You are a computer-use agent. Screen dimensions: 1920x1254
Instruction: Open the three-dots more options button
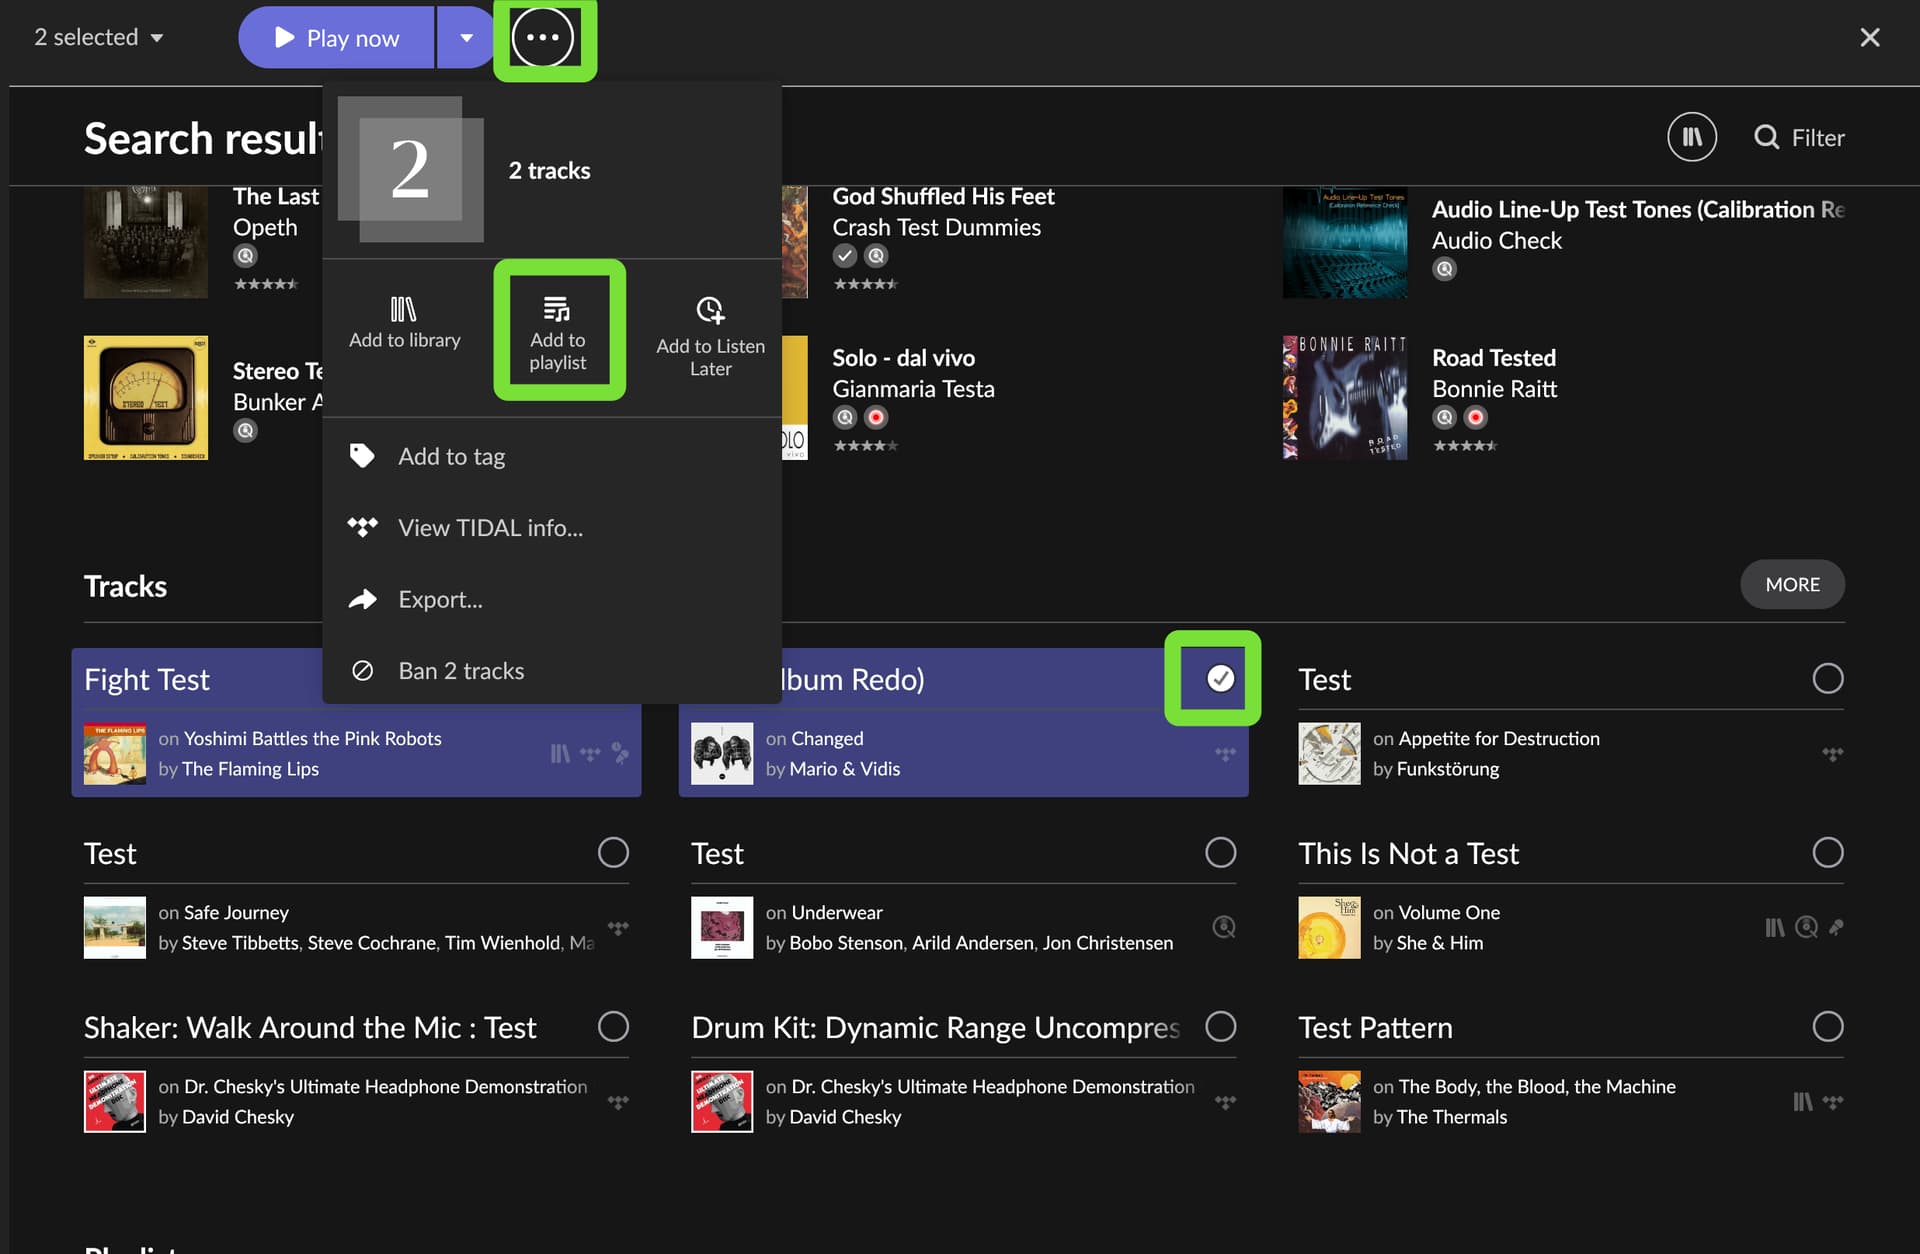(543, 37)
